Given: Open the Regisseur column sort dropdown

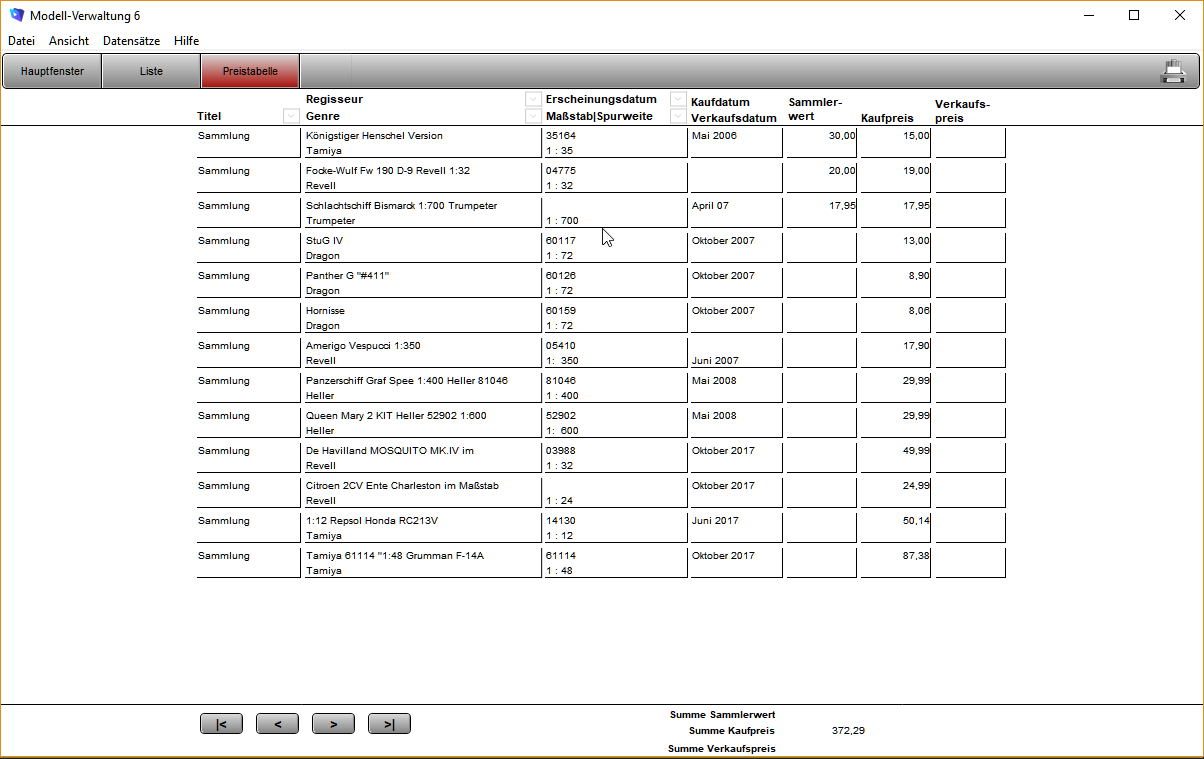Looking at the screenshot, I should [534, 99].
